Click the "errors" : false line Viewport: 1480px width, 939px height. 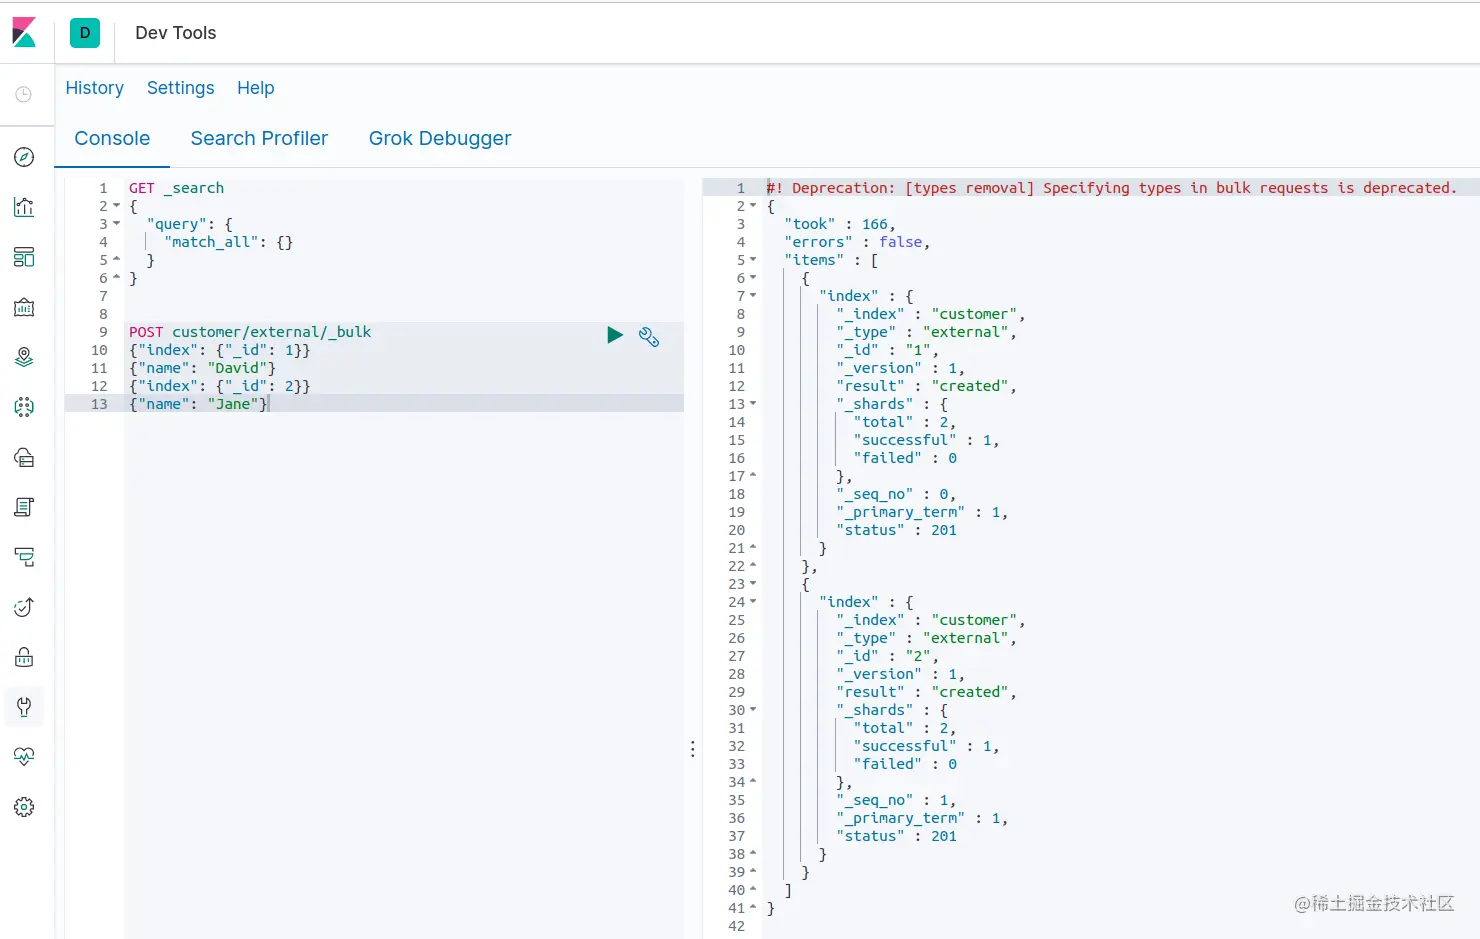pyautogui.click(x=857, y=242)
